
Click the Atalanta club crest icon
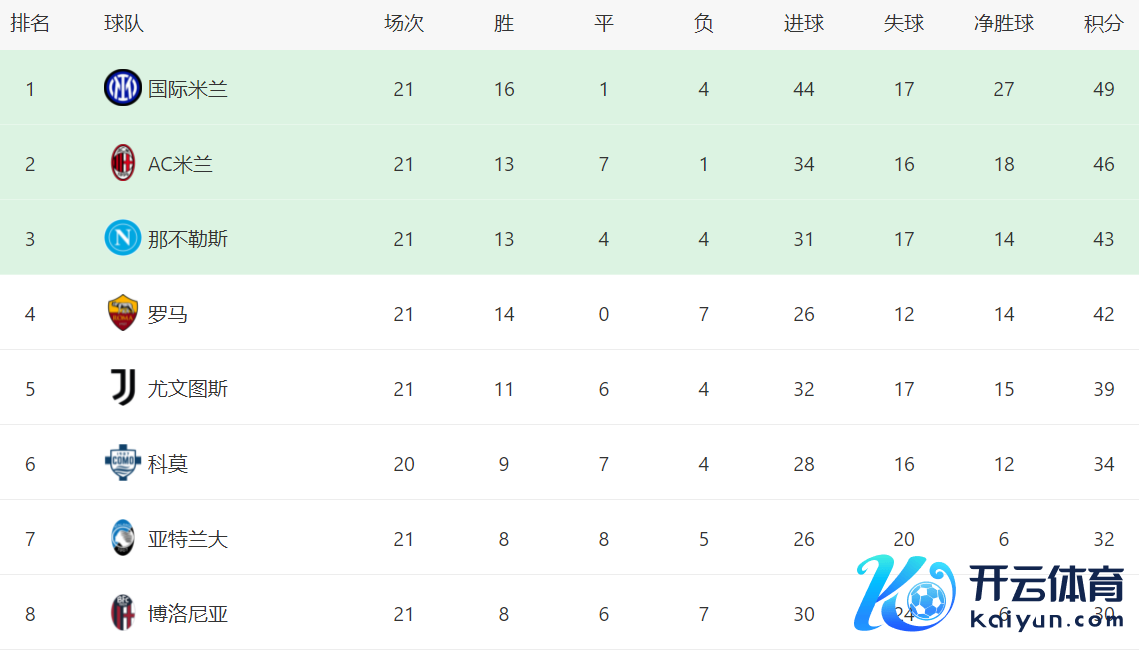(122, 538)
